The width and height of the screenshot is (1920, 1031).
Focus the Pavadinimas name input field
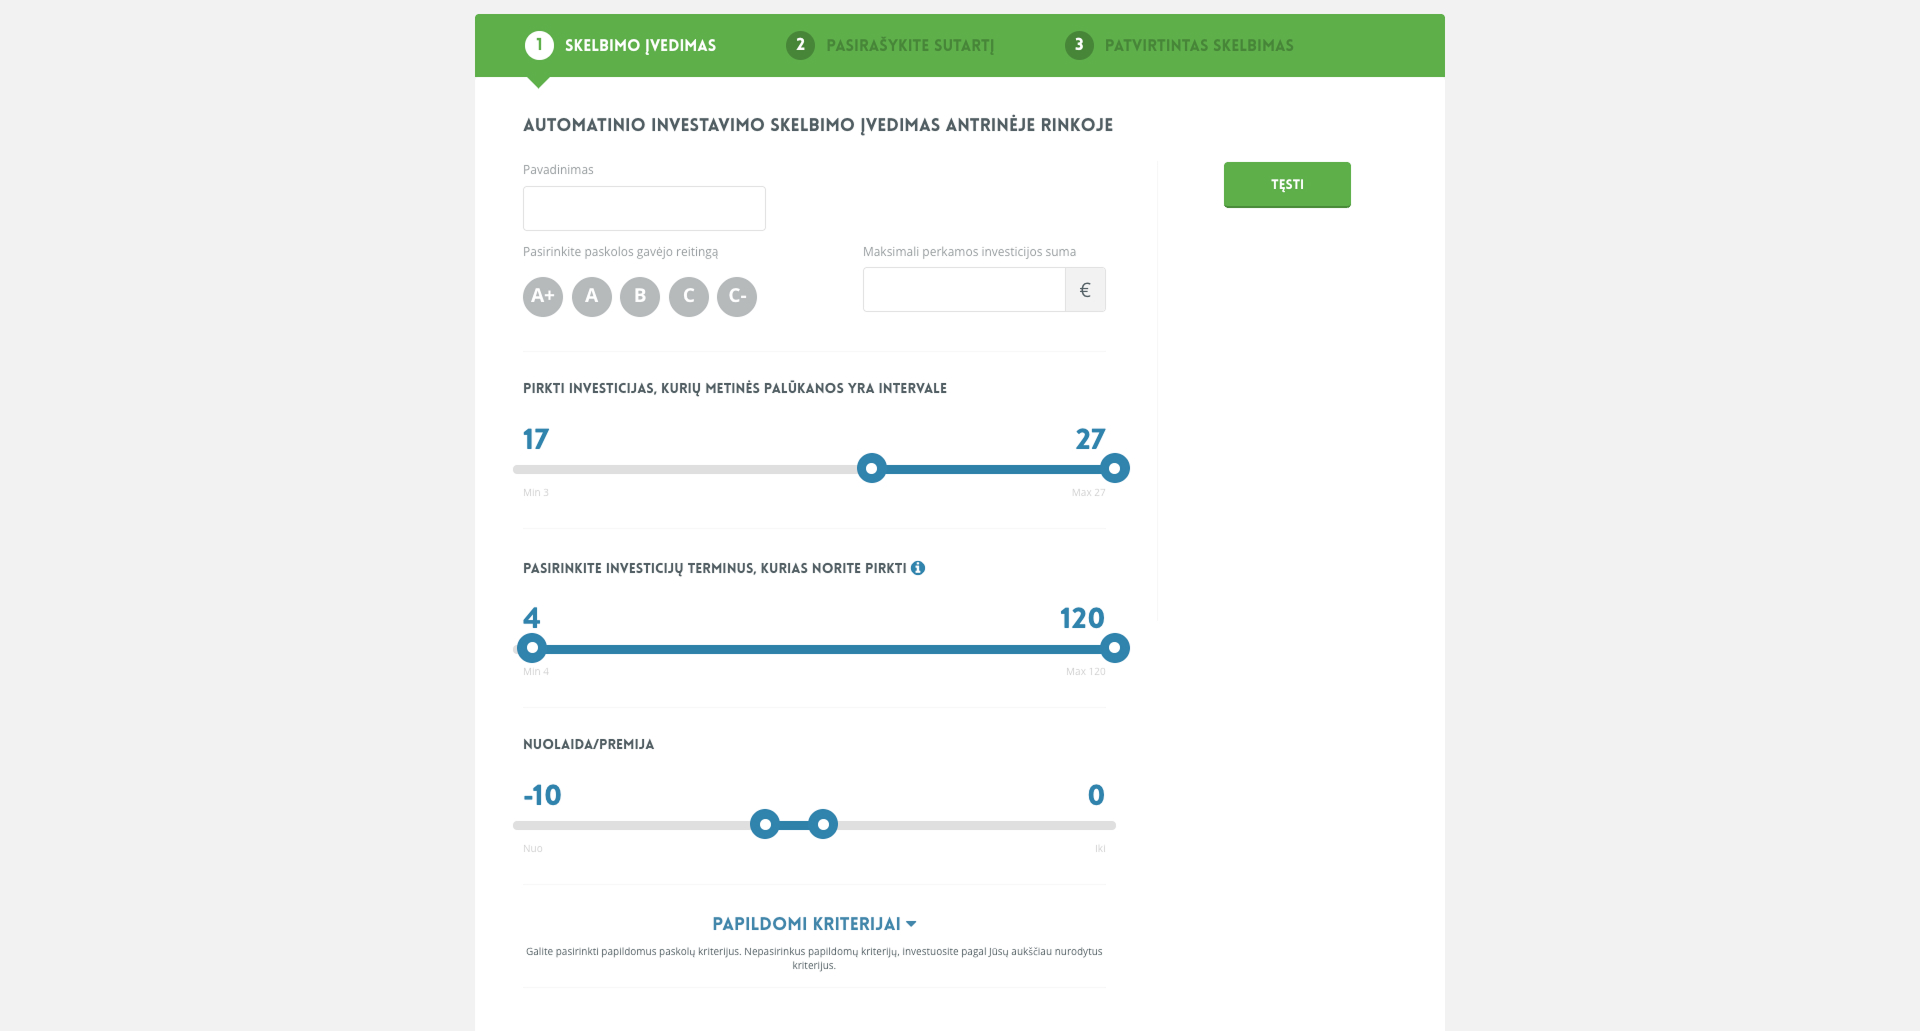644,208
